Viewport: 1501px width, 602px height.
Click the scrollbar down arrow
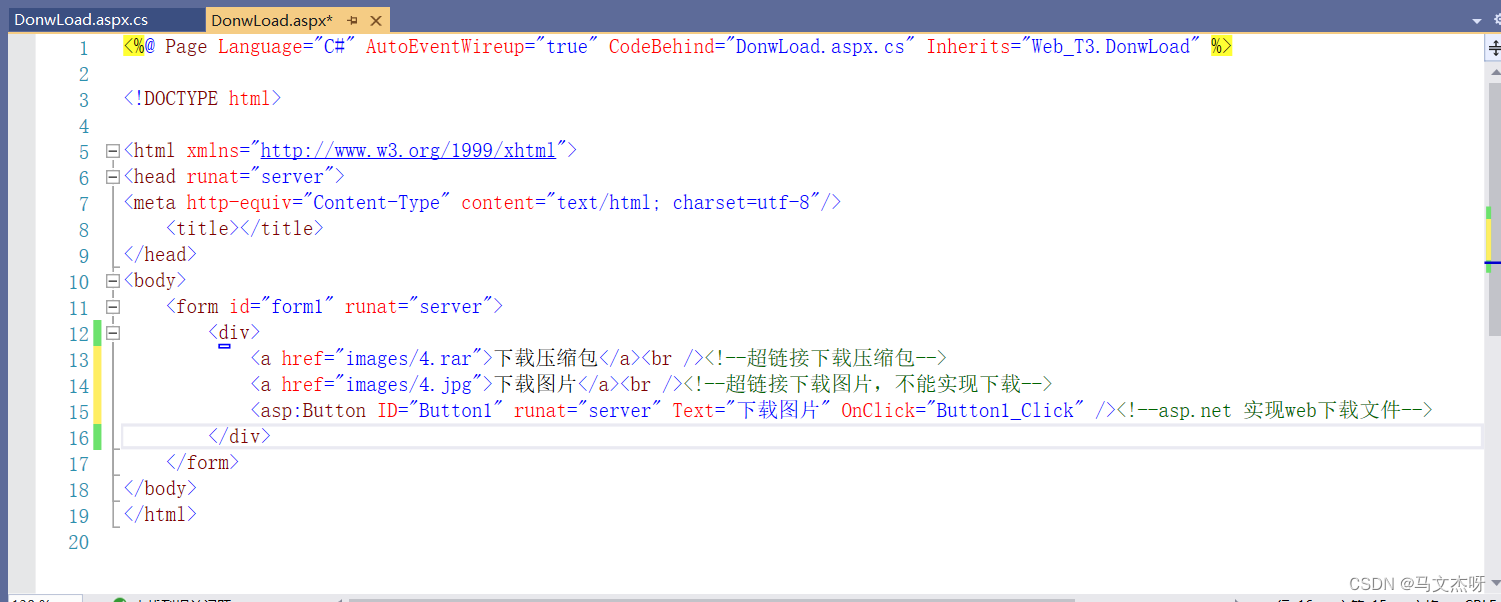(1495, 582)
